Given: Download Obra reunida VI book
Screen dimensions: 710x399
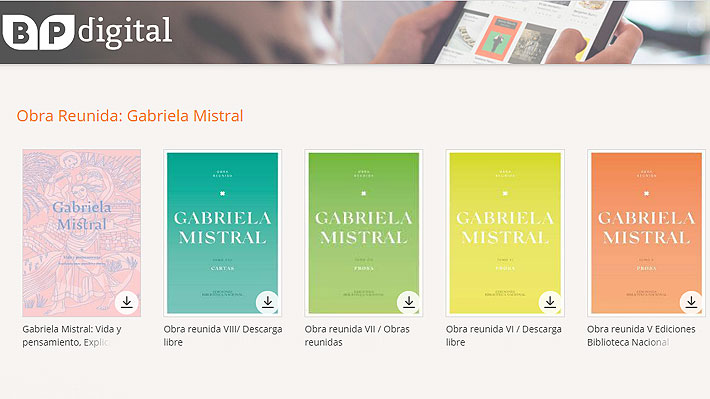Looking at the screenshot, I should [x=550, y=302].
